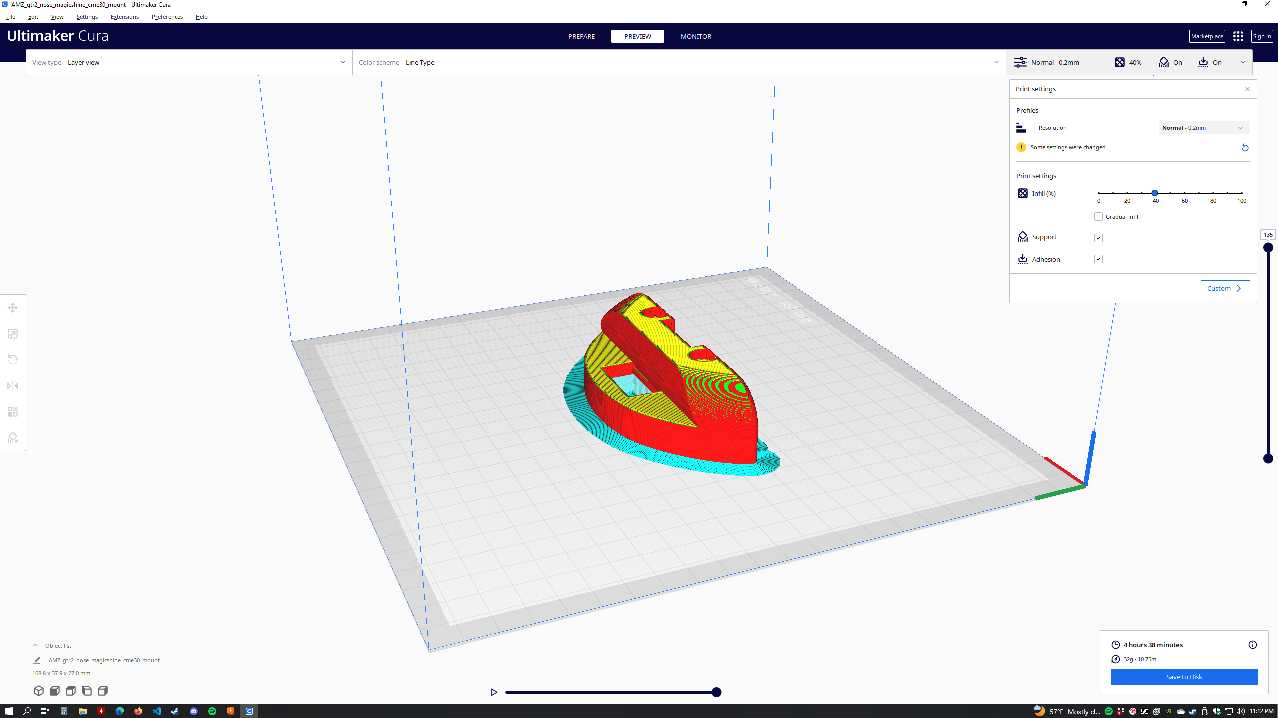Open the Preferences menu
1278x718 pixels.
(x=167, y=17)
